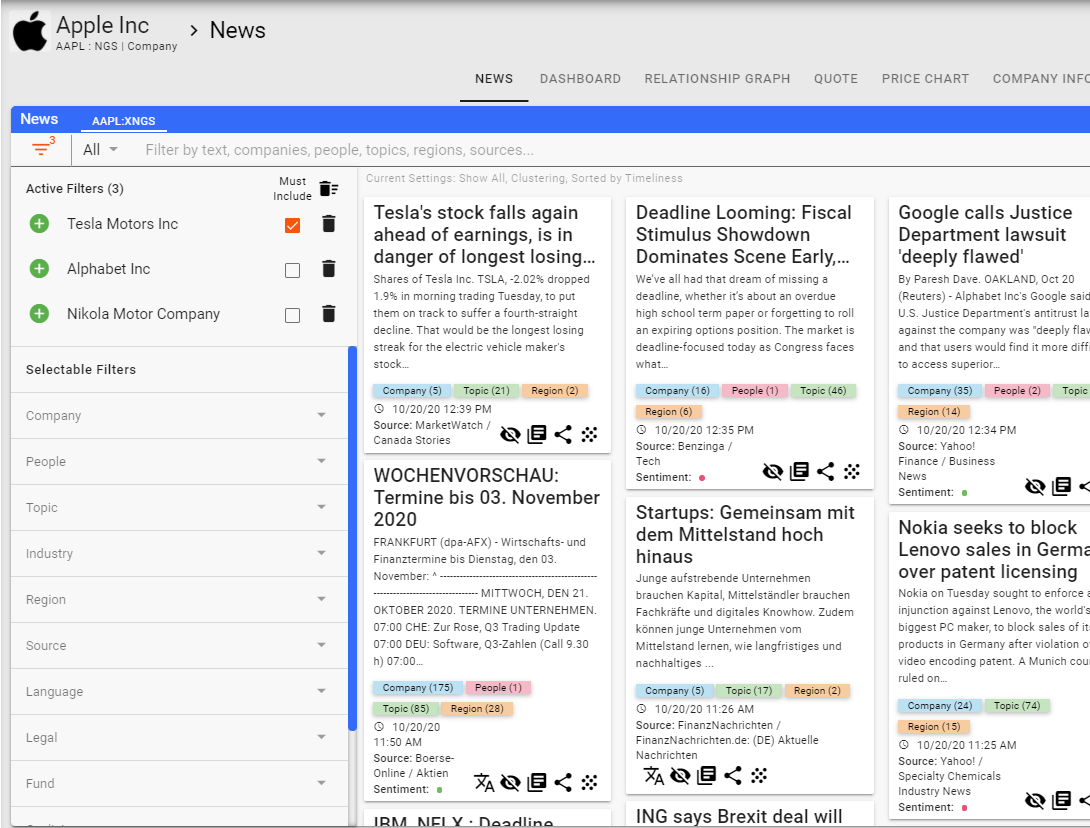Open the WOCHENVORSCHAU Termine headline
The height and width of the screenshot is (828, 1090).
tap(487, 498)
